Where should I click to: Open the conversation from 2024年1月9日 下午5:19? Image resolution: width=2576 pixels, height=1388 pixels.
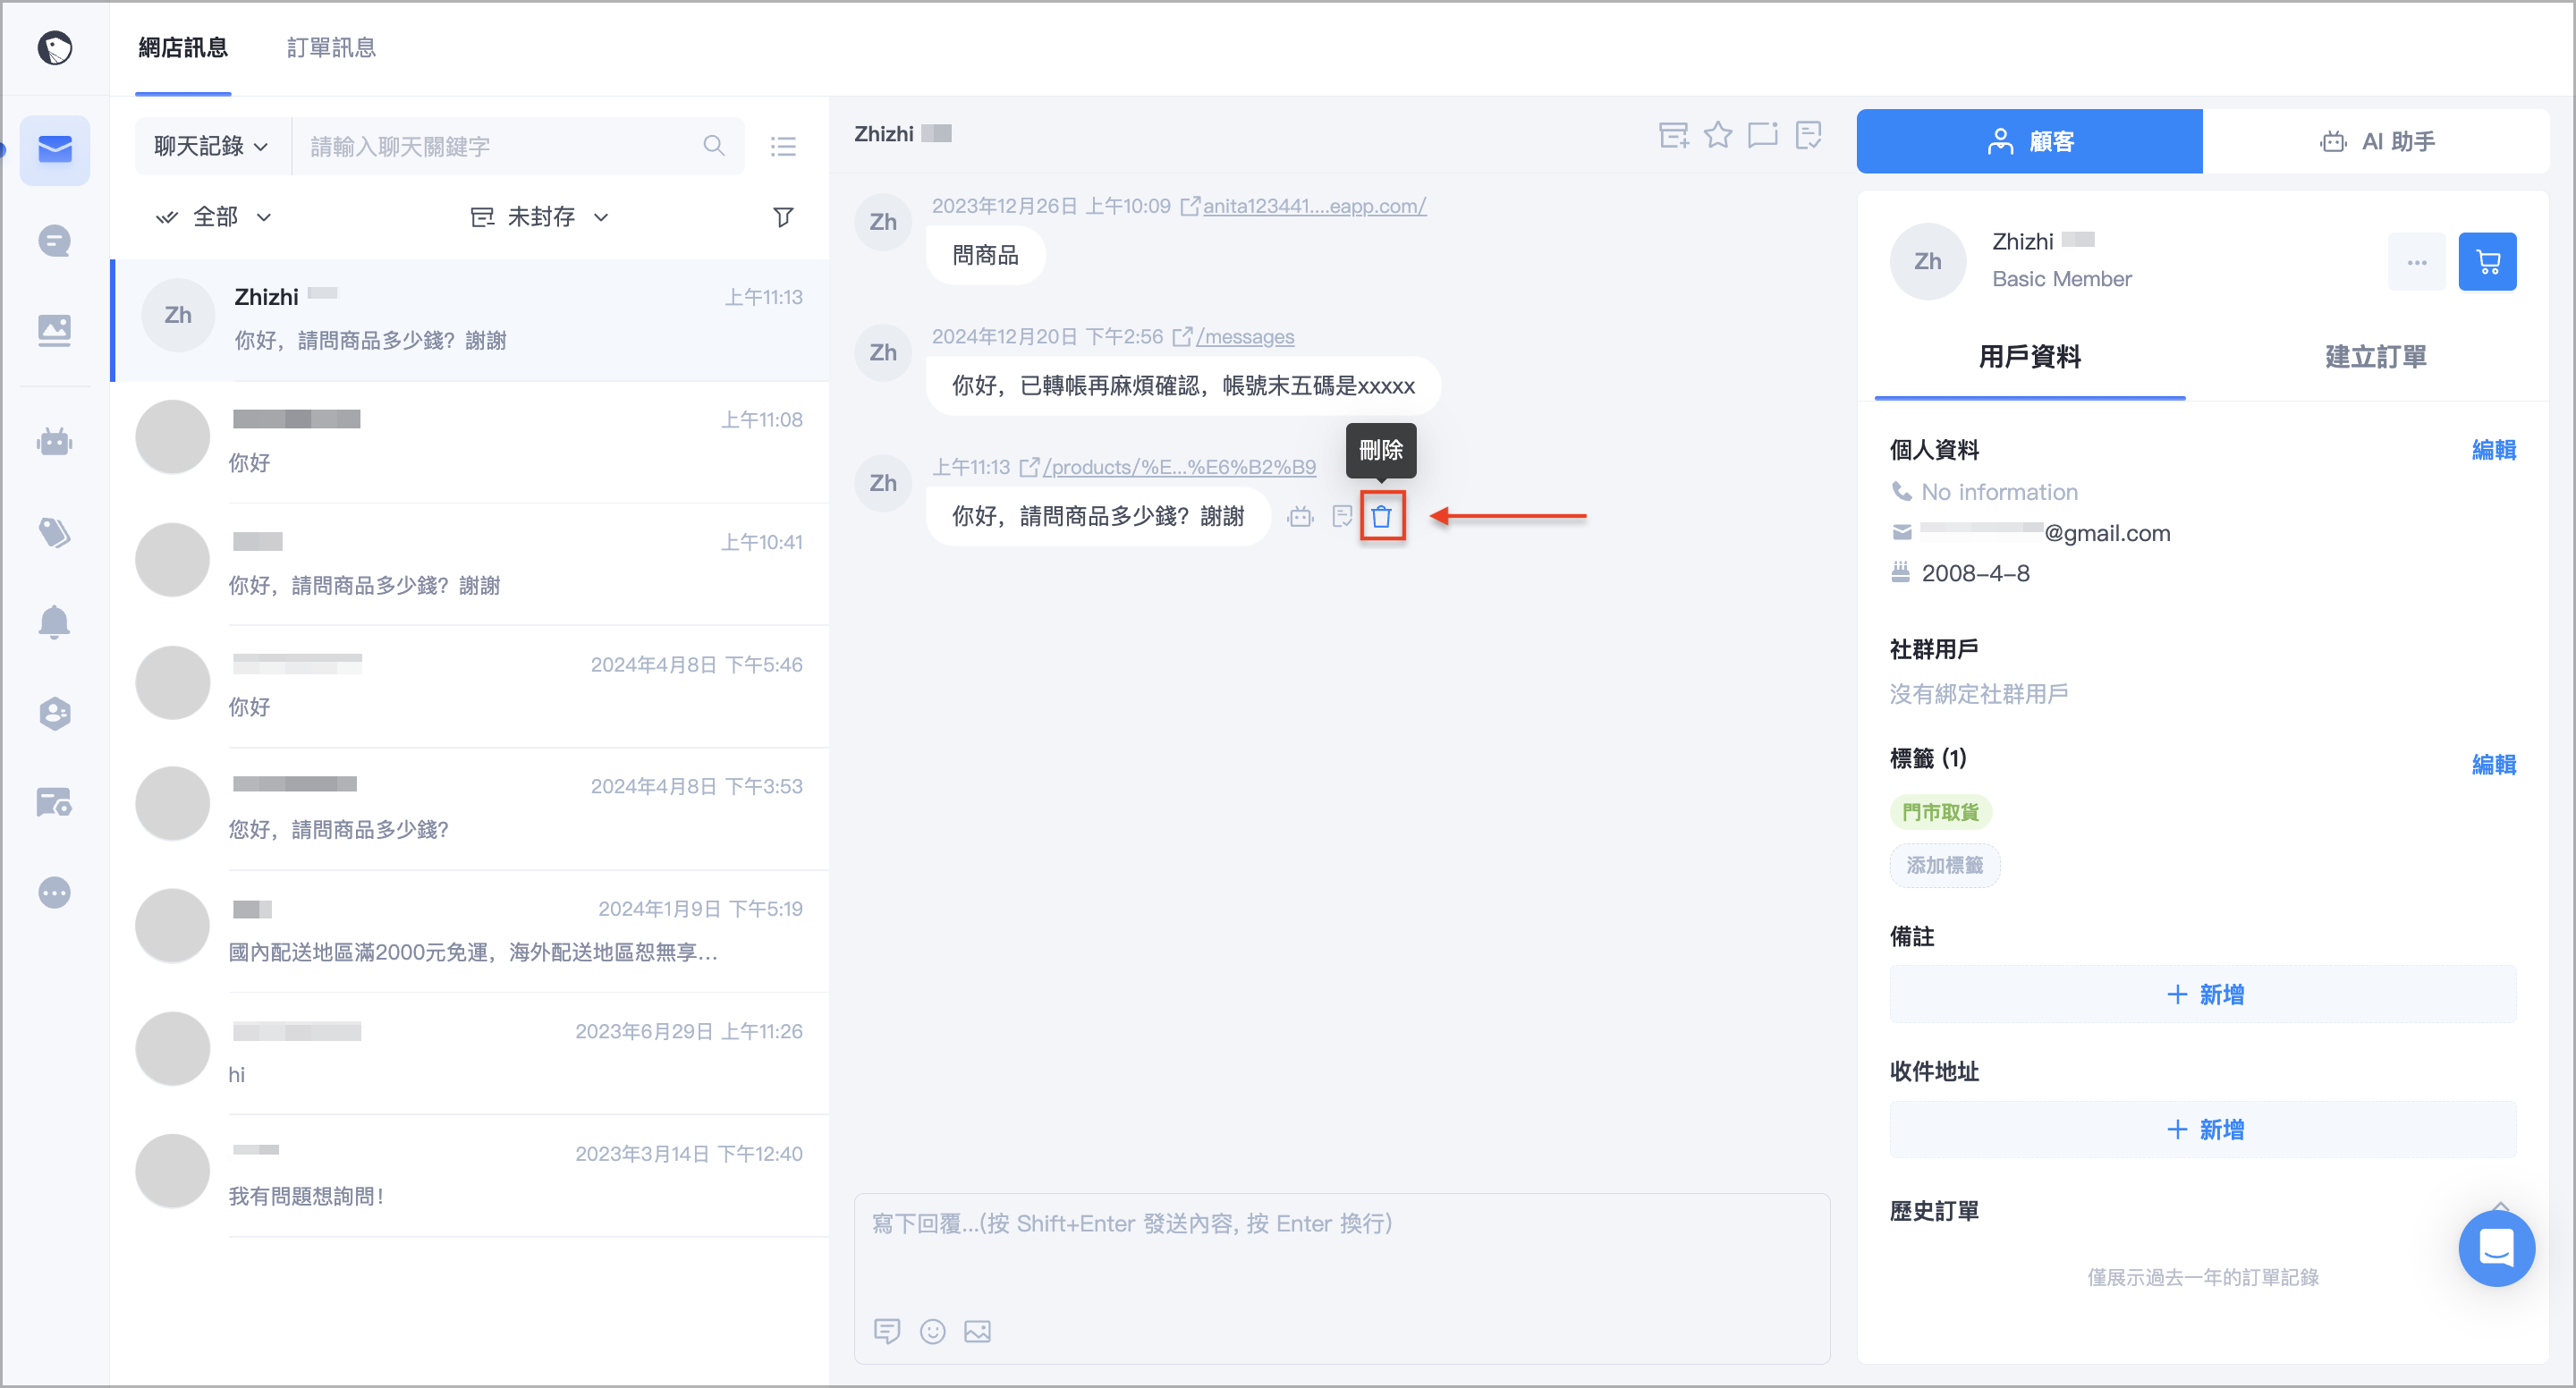click(470, 931)
